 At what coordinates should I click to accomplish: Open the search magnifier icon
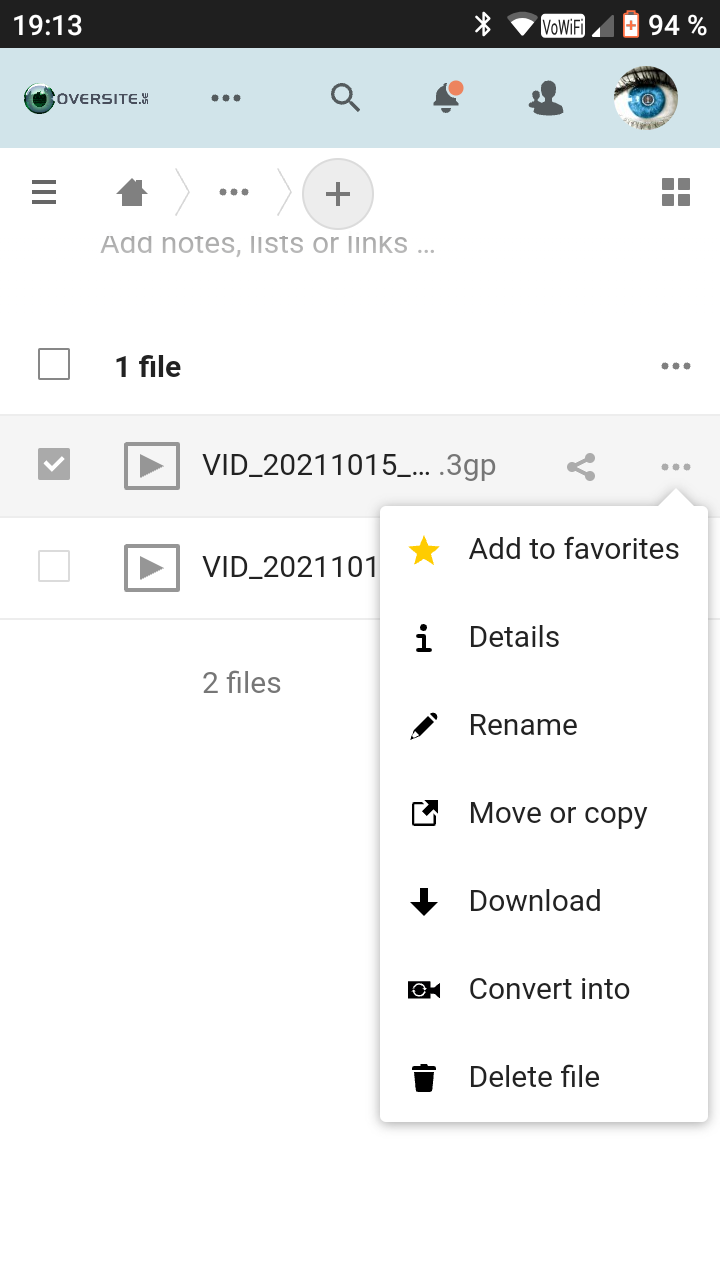tap(345, 98)
